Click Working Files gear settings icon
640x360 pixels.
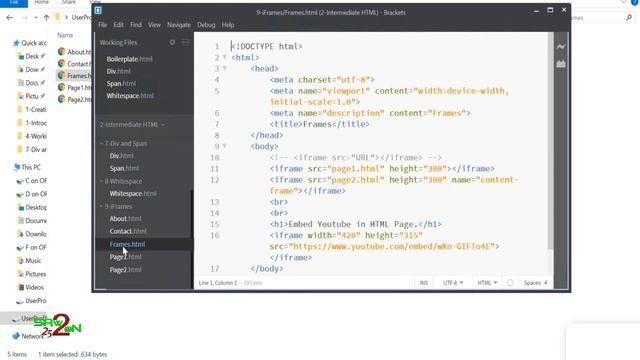pyautogui.click(x=172, y=42)
